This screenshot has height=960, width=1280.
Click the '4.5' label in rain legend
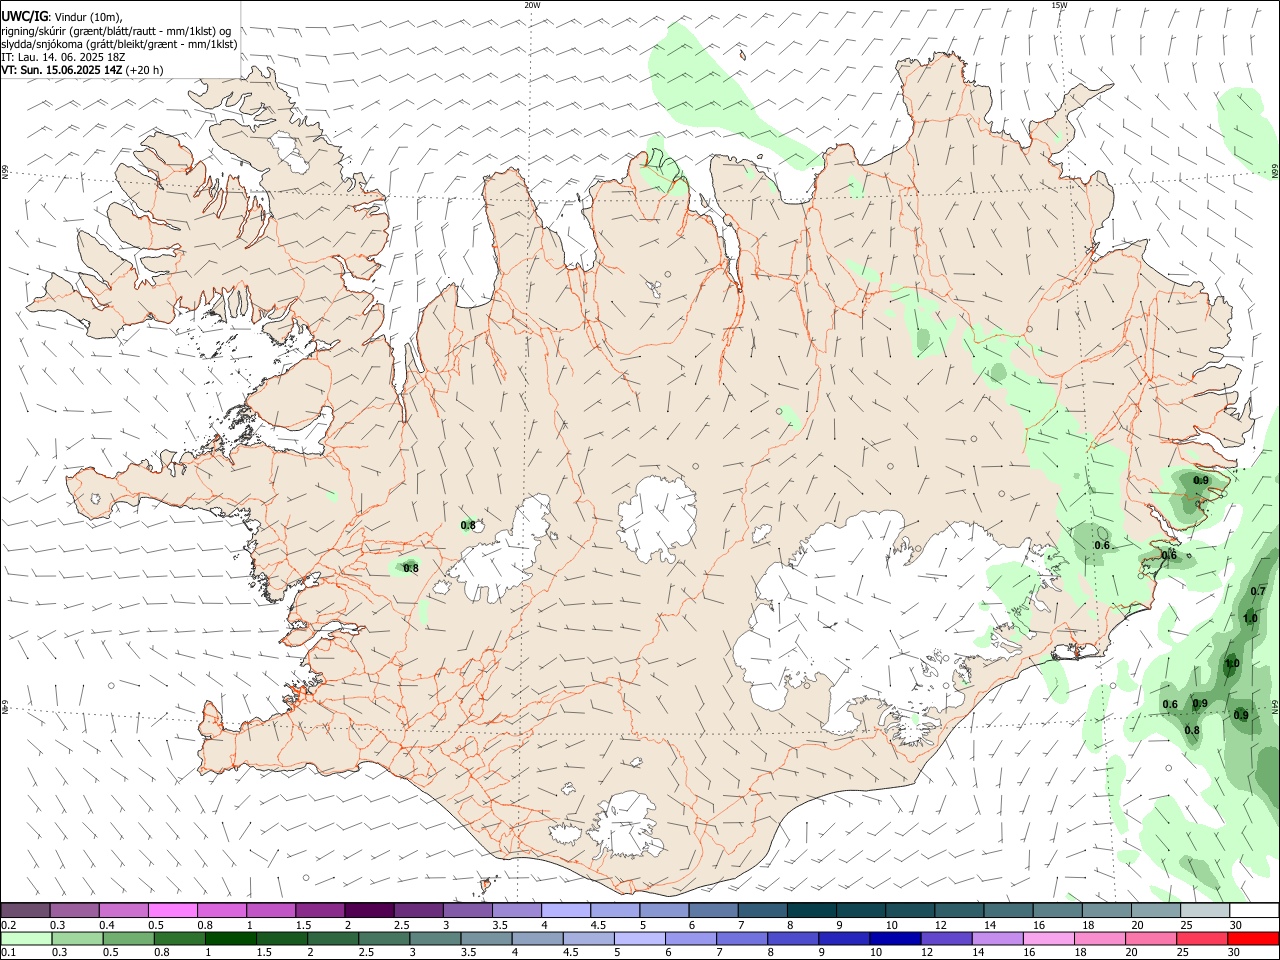[570, 953]
